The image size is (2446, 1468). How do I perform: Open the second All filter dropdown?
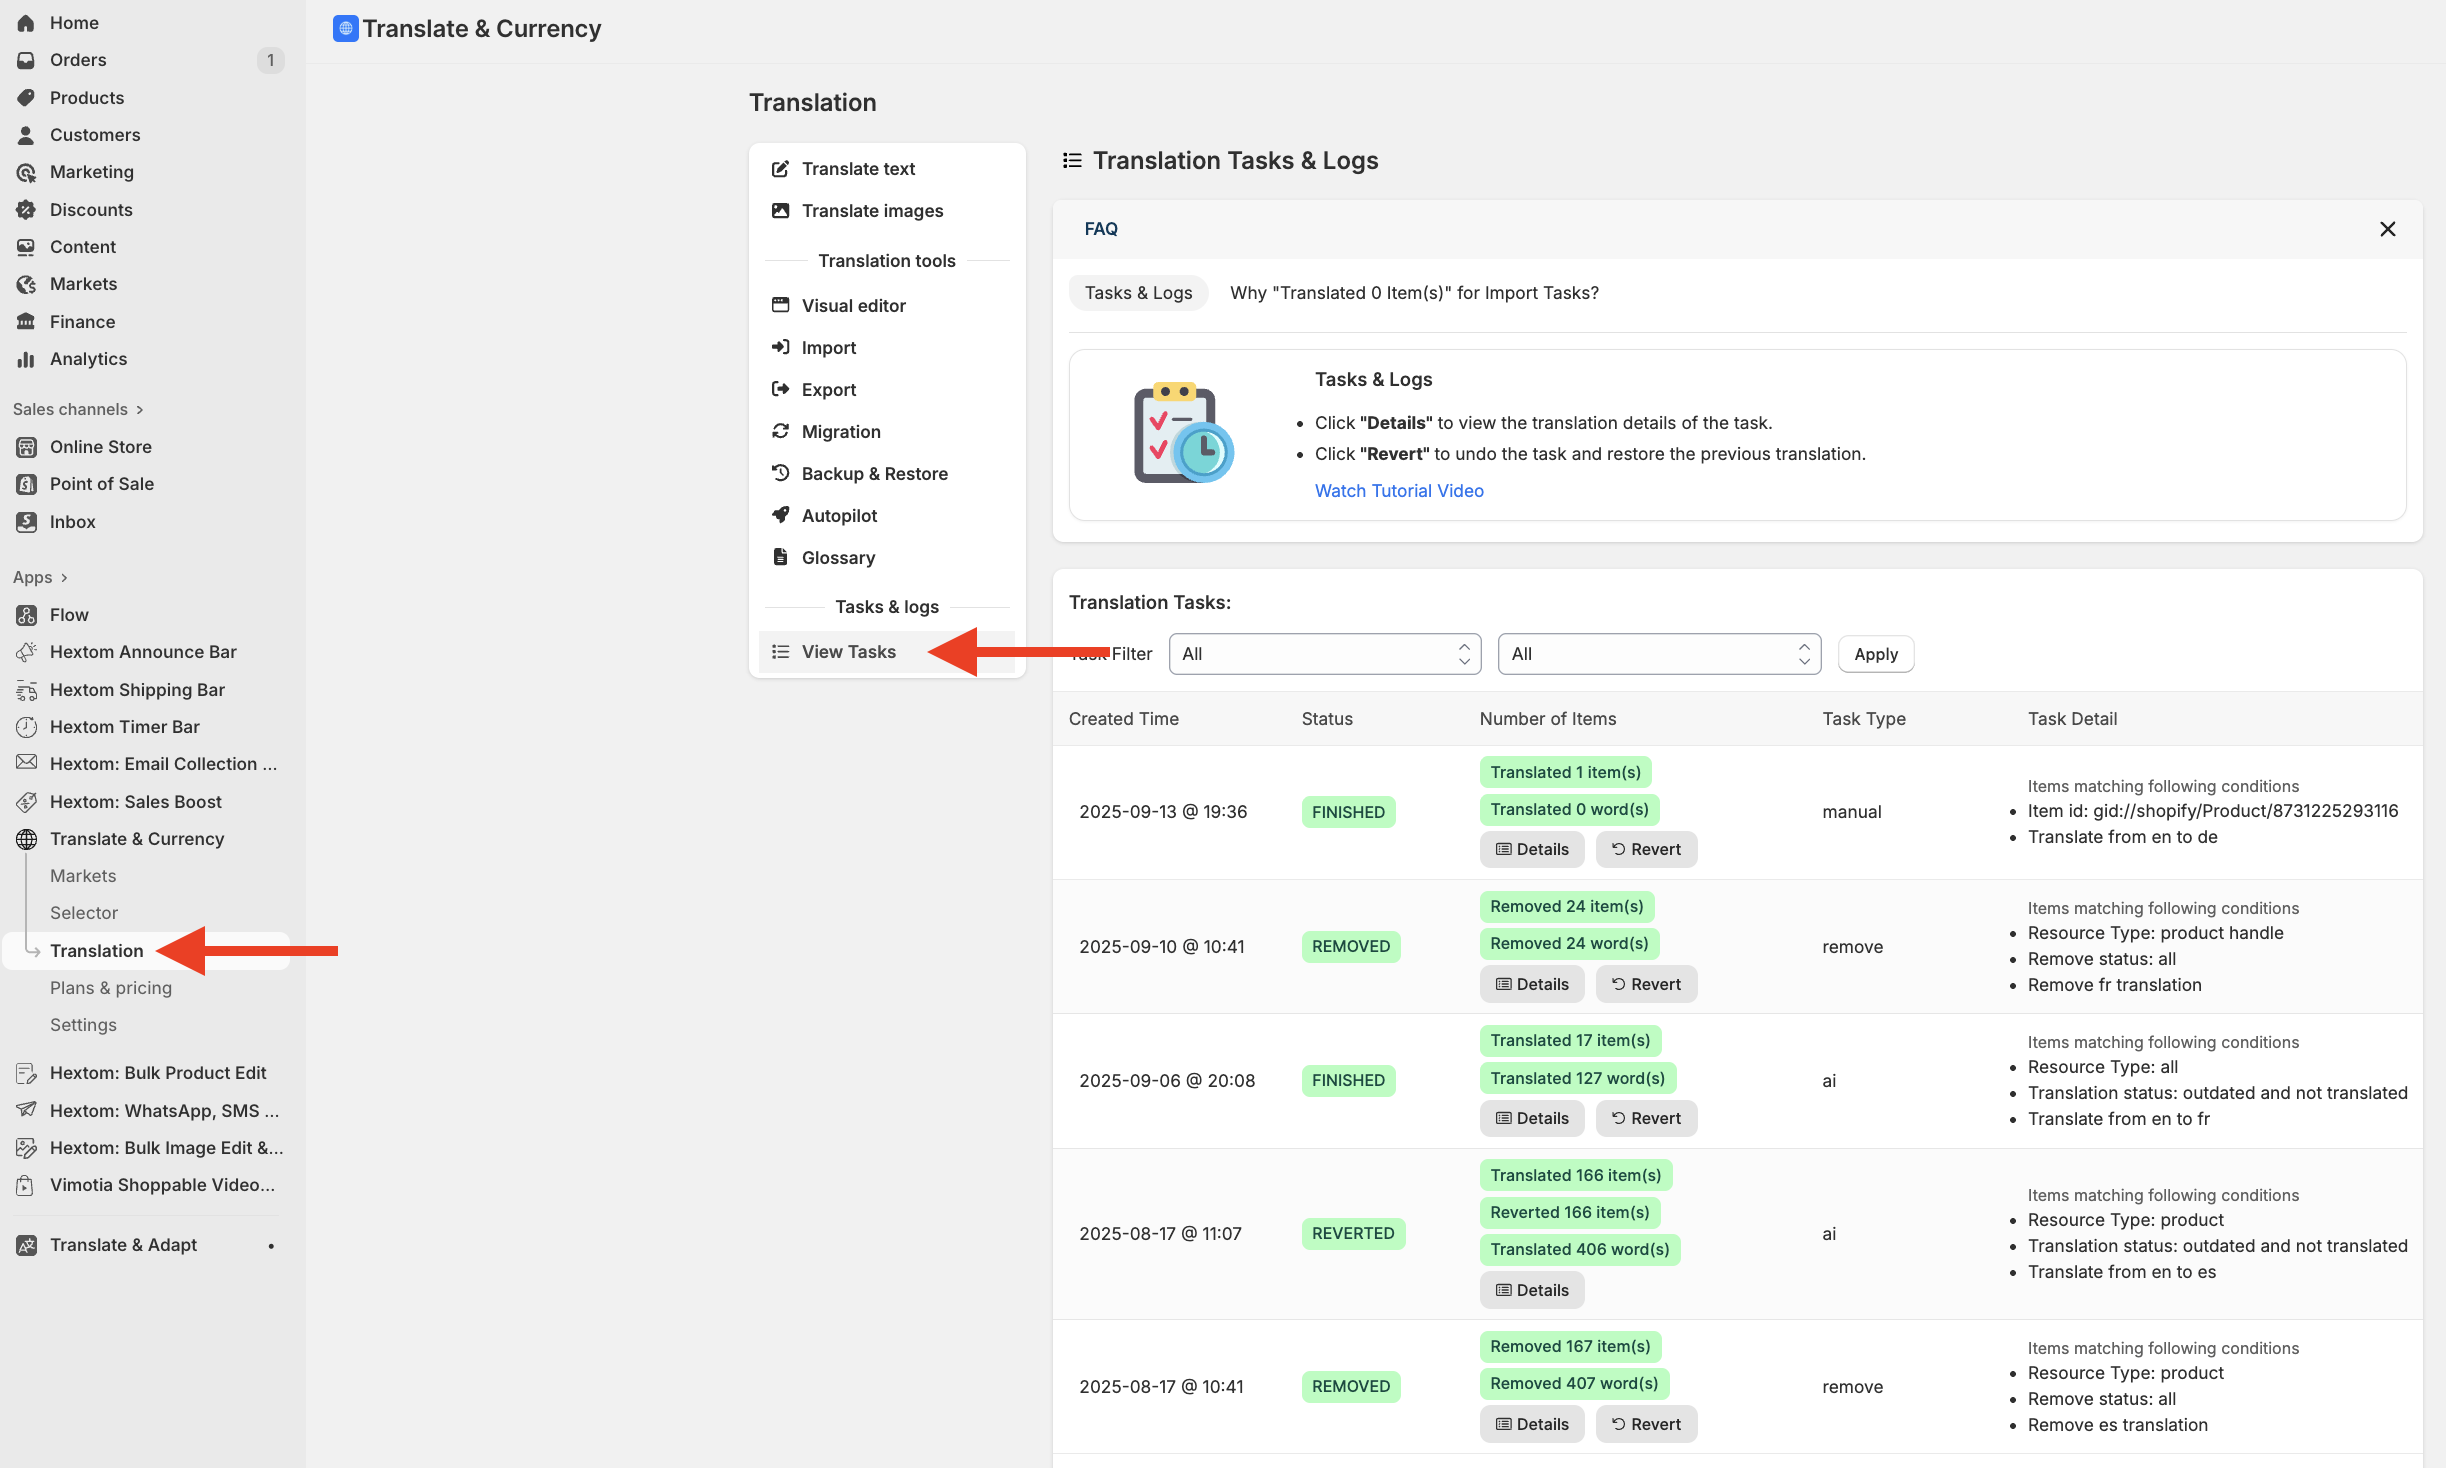pyautogui.click(x=1659, y=654)
